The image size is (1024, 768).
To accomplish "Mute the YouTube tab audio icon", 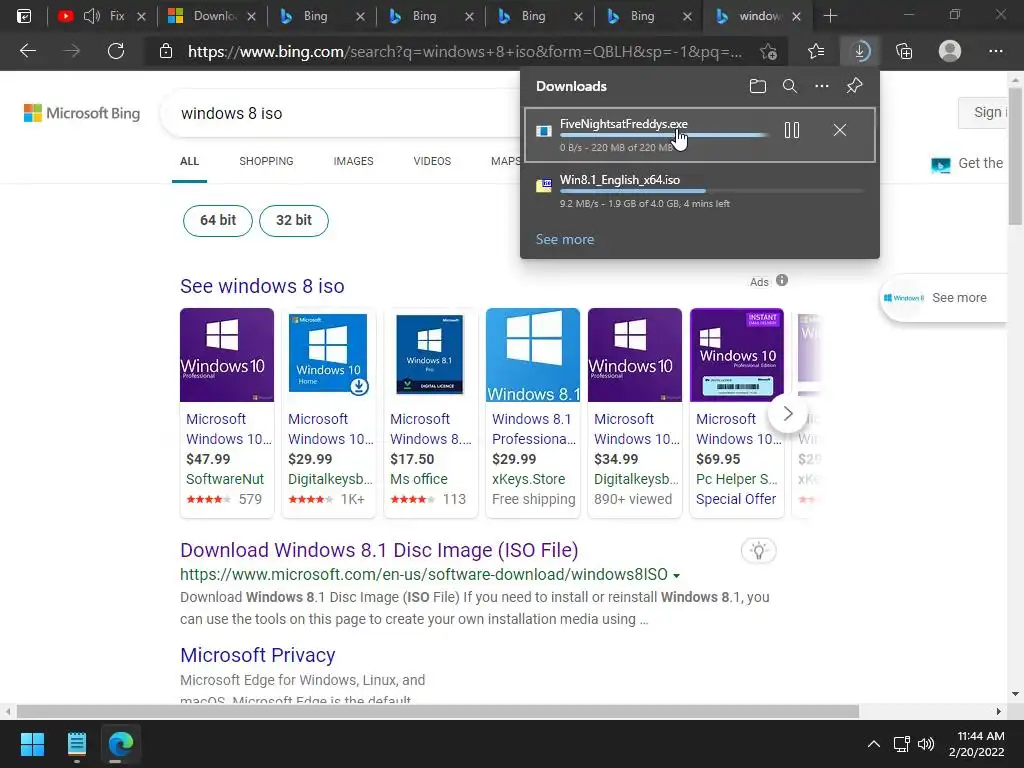I will [92, 16].
